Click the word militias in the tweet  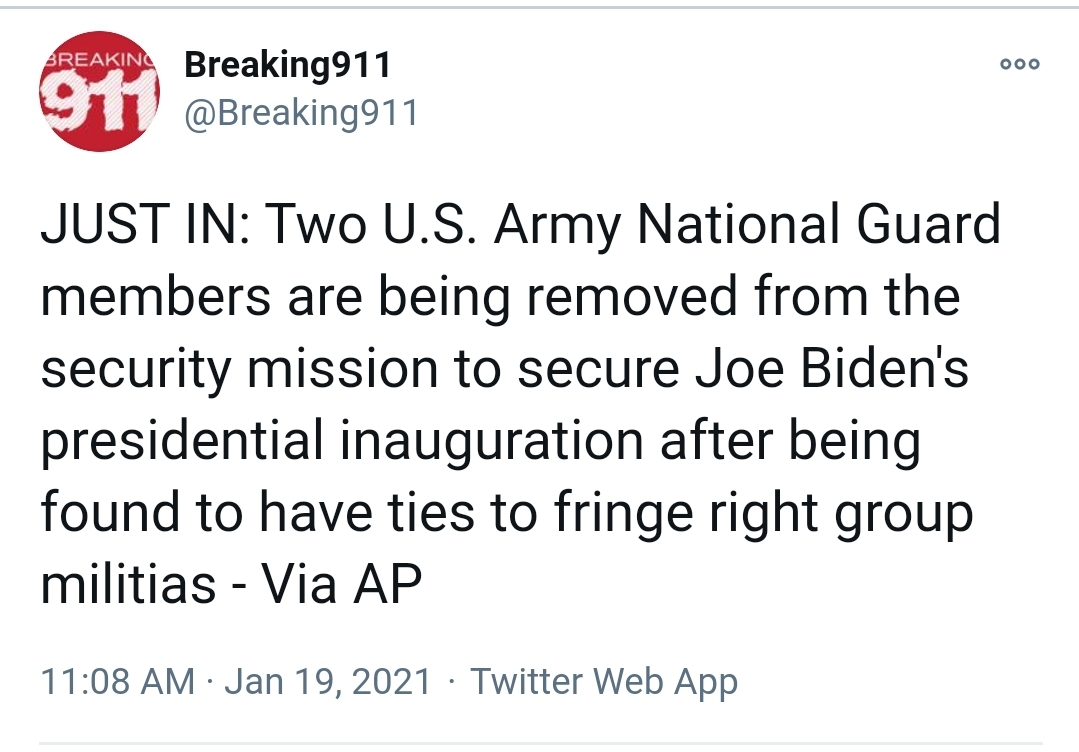(x=129, y=583)
